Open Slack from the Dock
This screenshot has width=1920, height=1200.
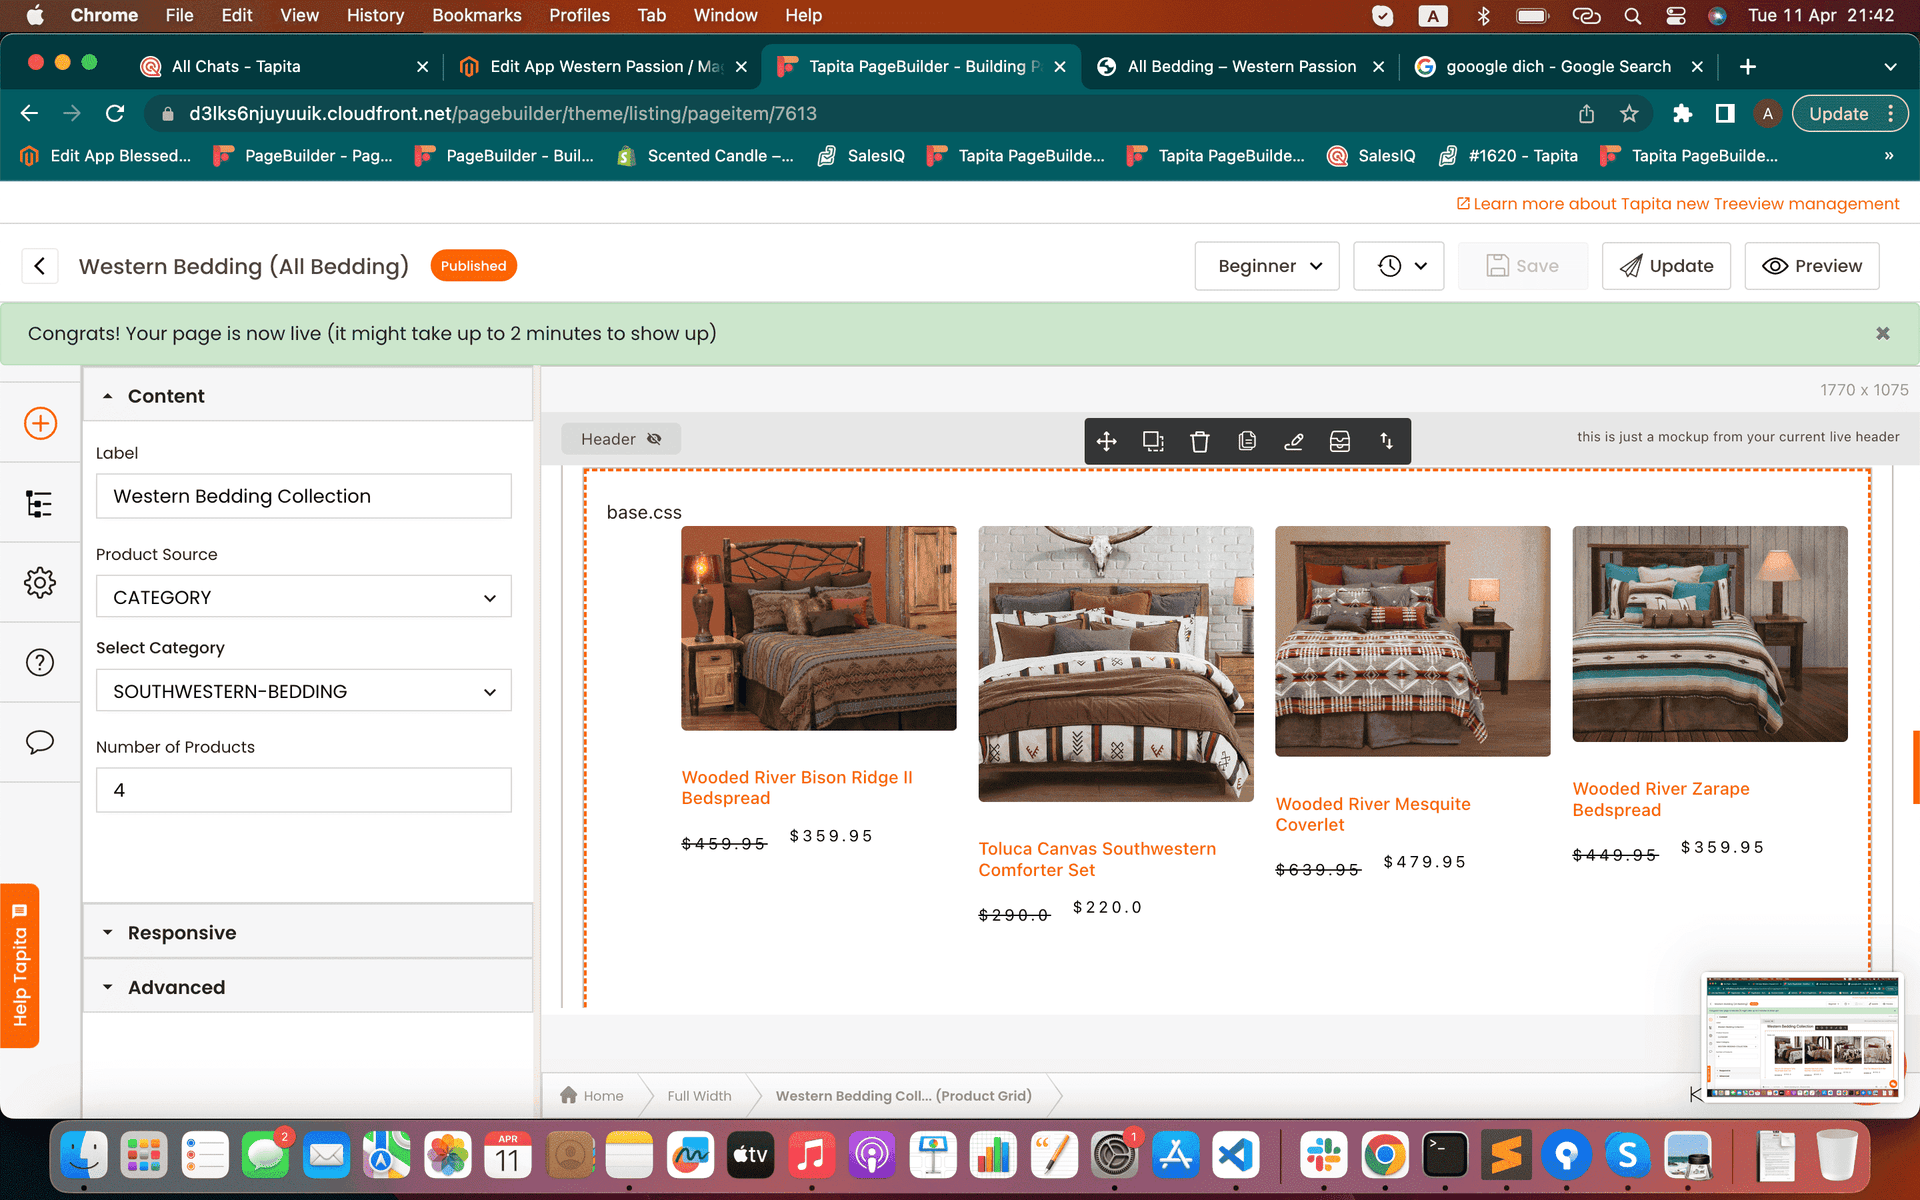pyautogui.click(x=1324, y=1155)
